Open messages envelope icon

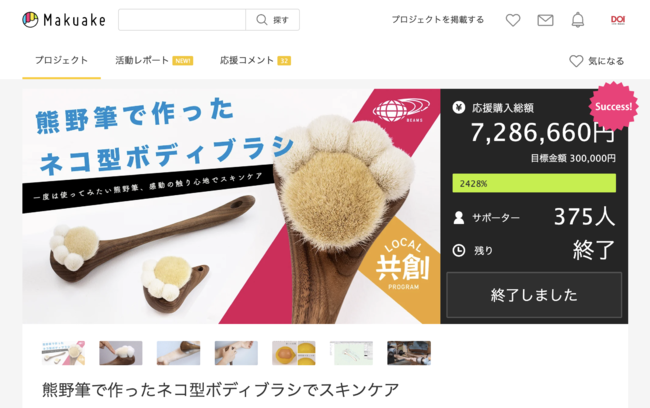click(545, 20)
